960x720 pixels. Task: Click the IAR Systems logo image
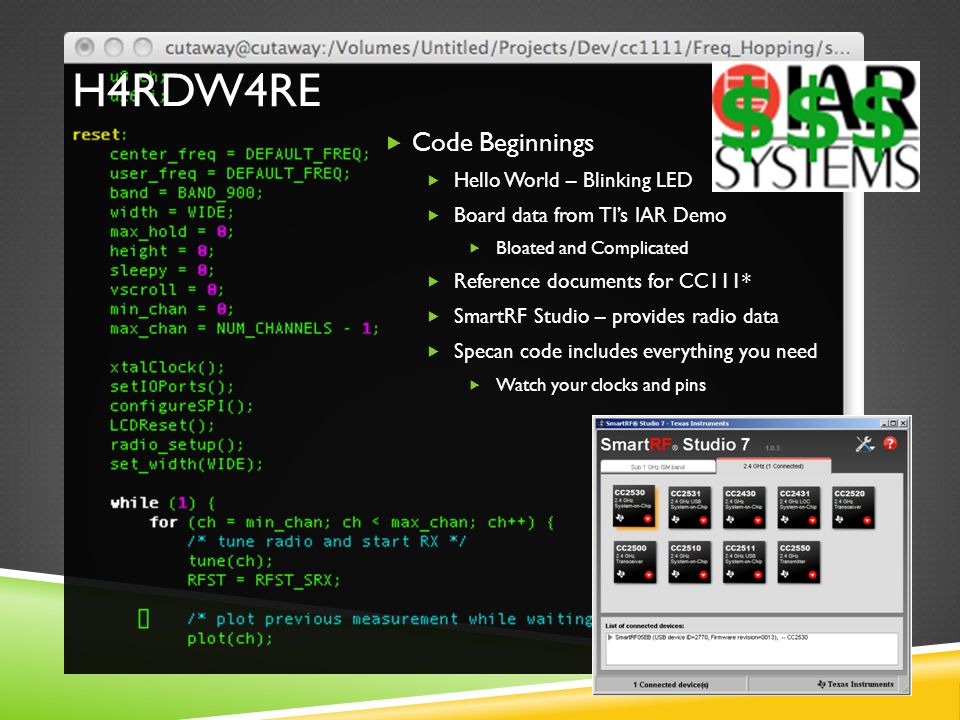tap(816, 126)
